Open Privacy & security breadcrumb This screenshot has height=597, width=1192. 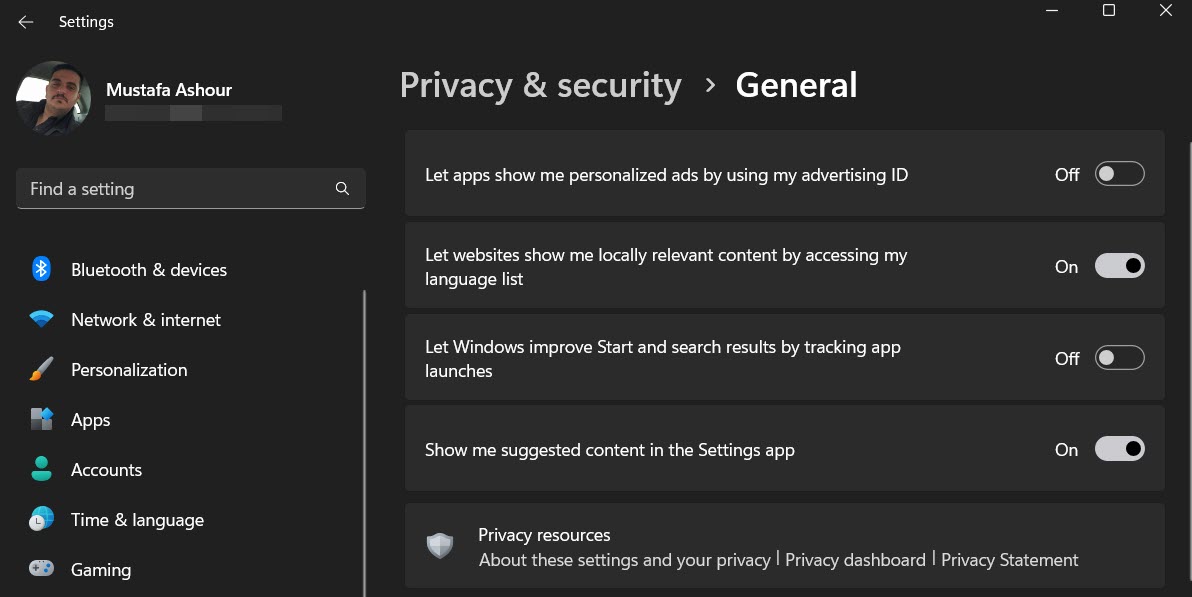(541, 85)
